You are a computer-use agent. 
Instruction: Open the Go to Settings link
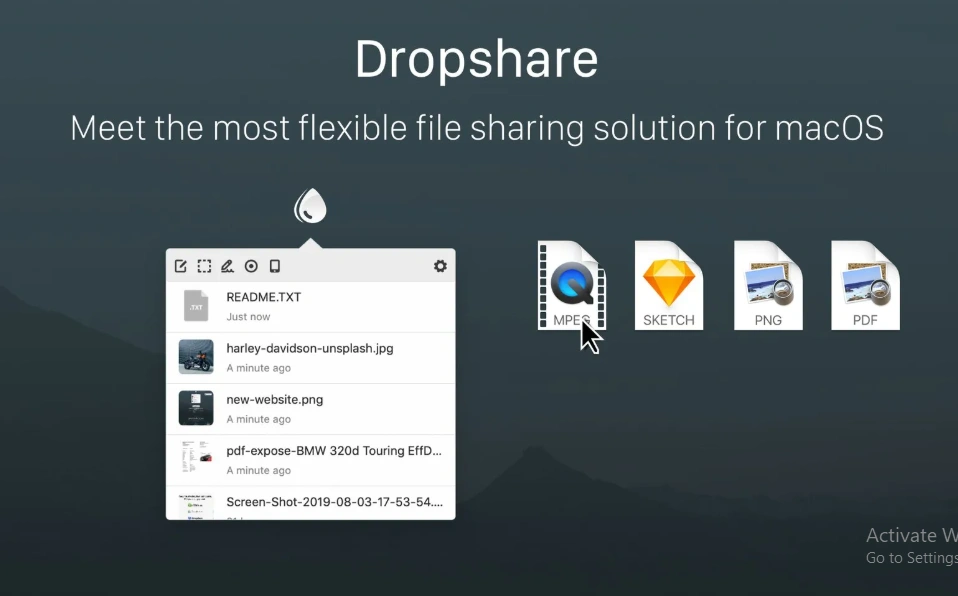coord(911,558)
